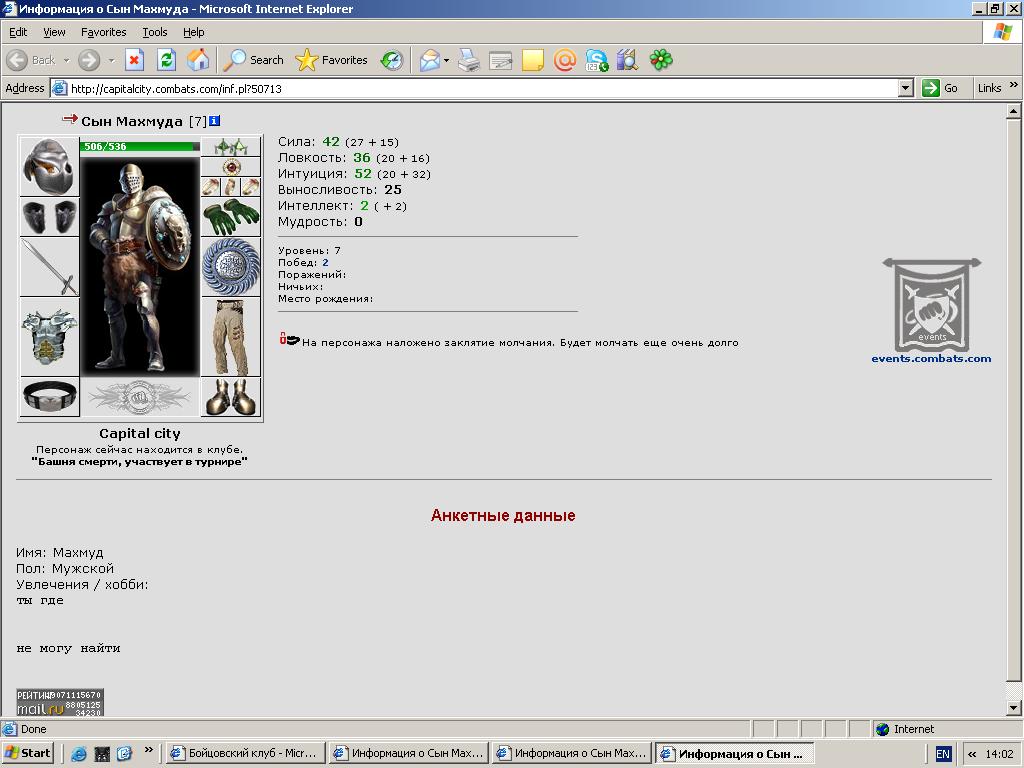This screenshot has width=1024, height=768.
Task: Click the EN language indicator
Action: 943,754
